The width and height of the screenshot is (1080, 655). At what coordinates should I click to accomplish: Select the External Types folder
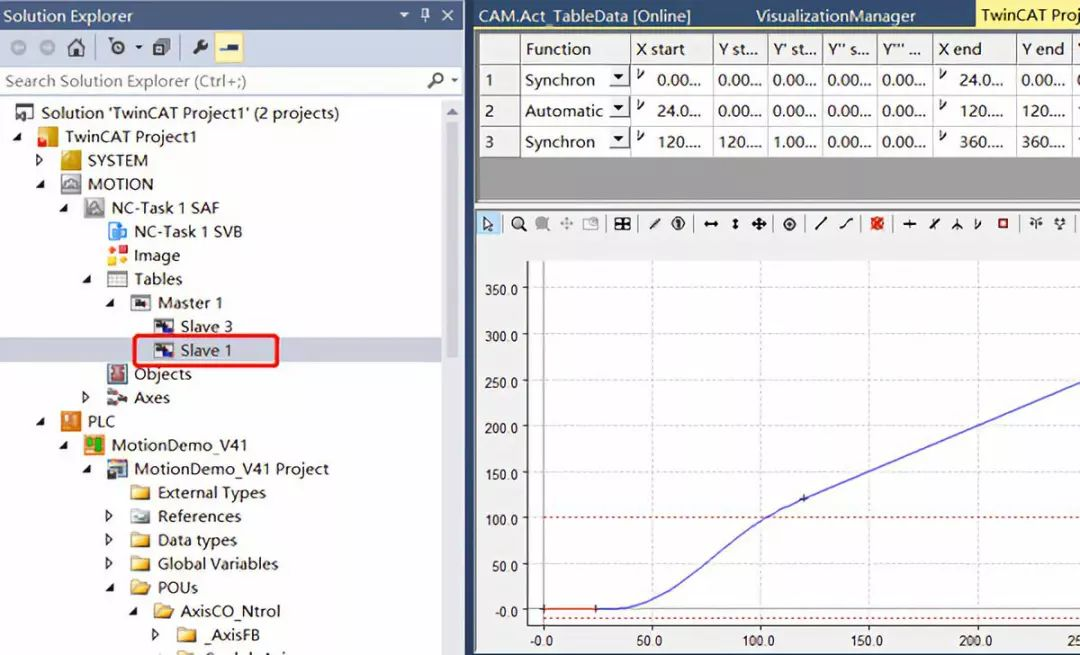211,492
